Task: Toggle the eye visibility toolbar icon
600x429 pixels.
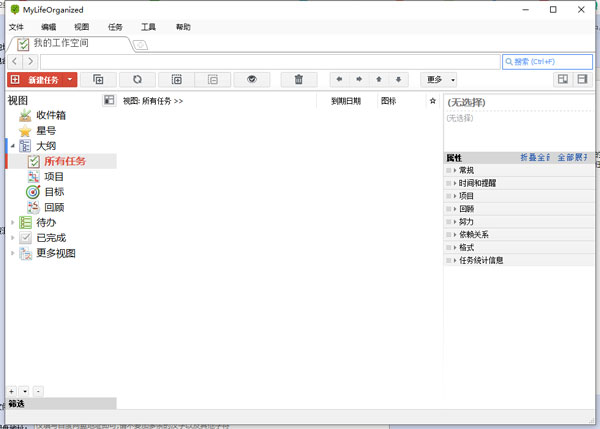Action: (x=252, y=80)
